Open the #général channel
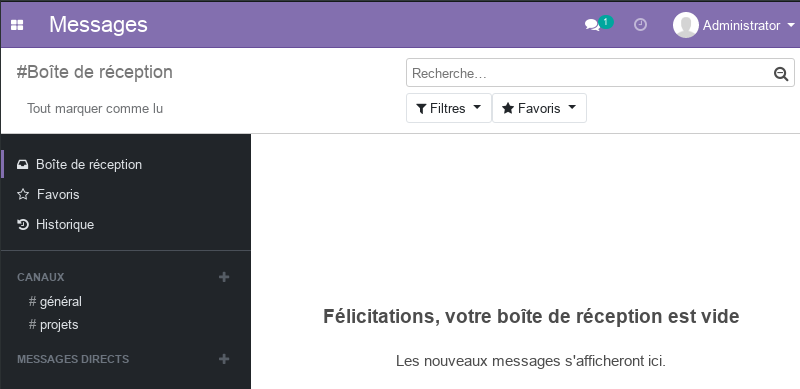 tap(55, 301)
